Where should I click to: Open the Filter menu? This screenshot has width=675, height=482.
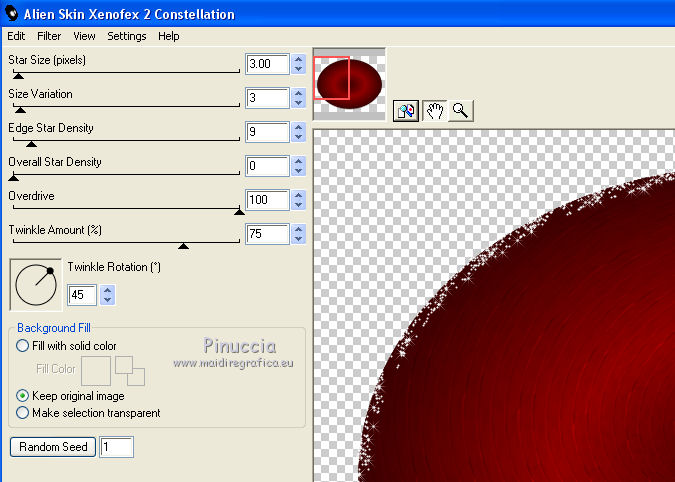tap(49, 36)
